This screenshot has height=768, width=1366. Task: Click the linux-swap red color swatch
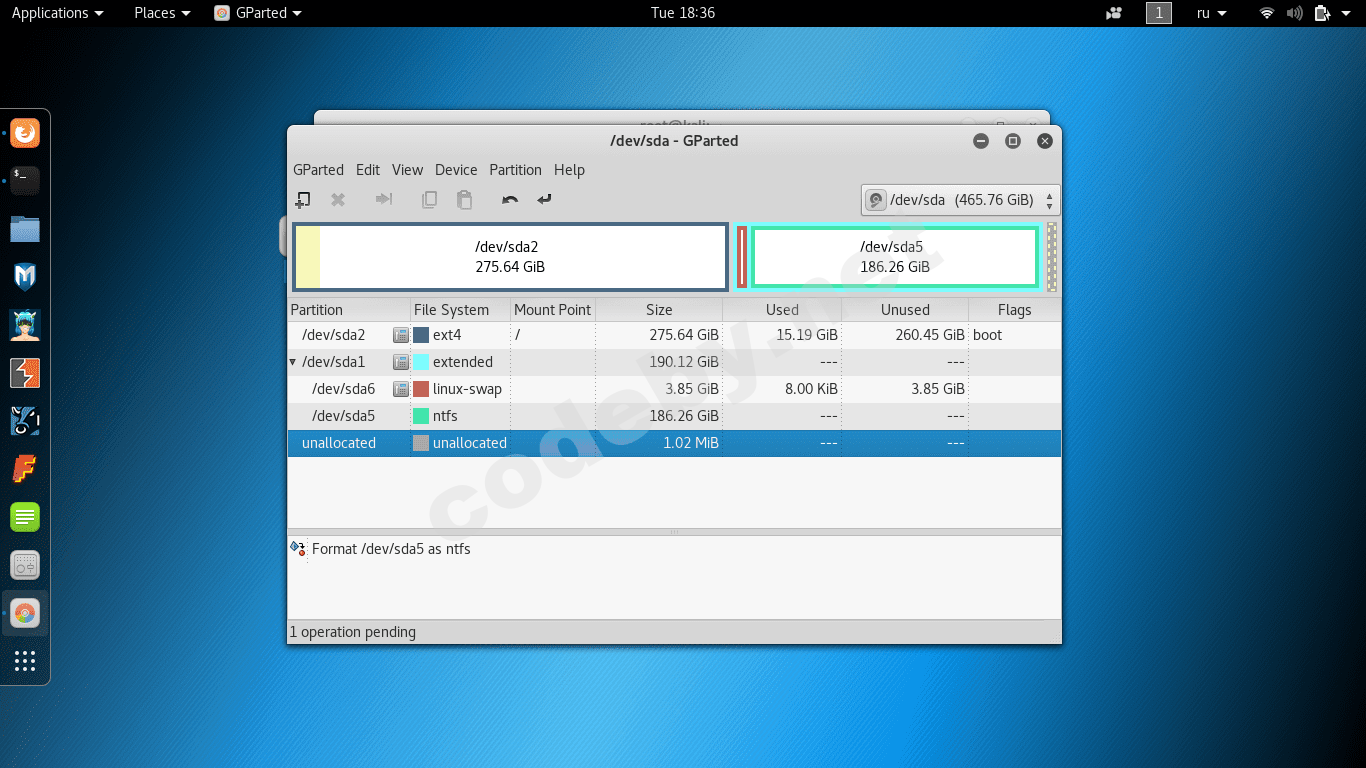tap(421, 389)
